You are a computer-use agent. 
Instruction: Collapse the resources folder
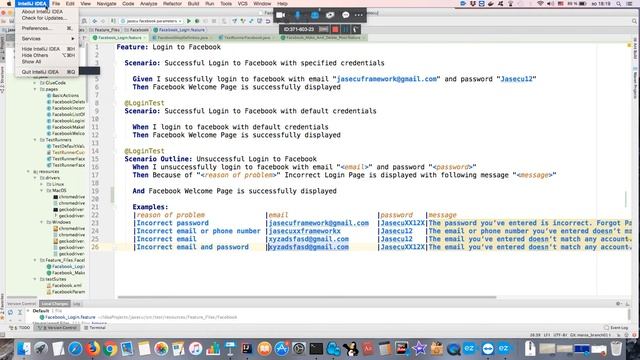coord(29,171)
